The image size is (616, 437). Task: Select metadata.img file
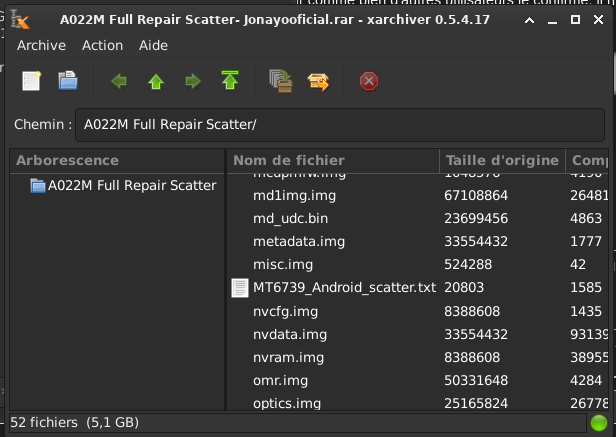pyautogui.click(x=299, y=242)
